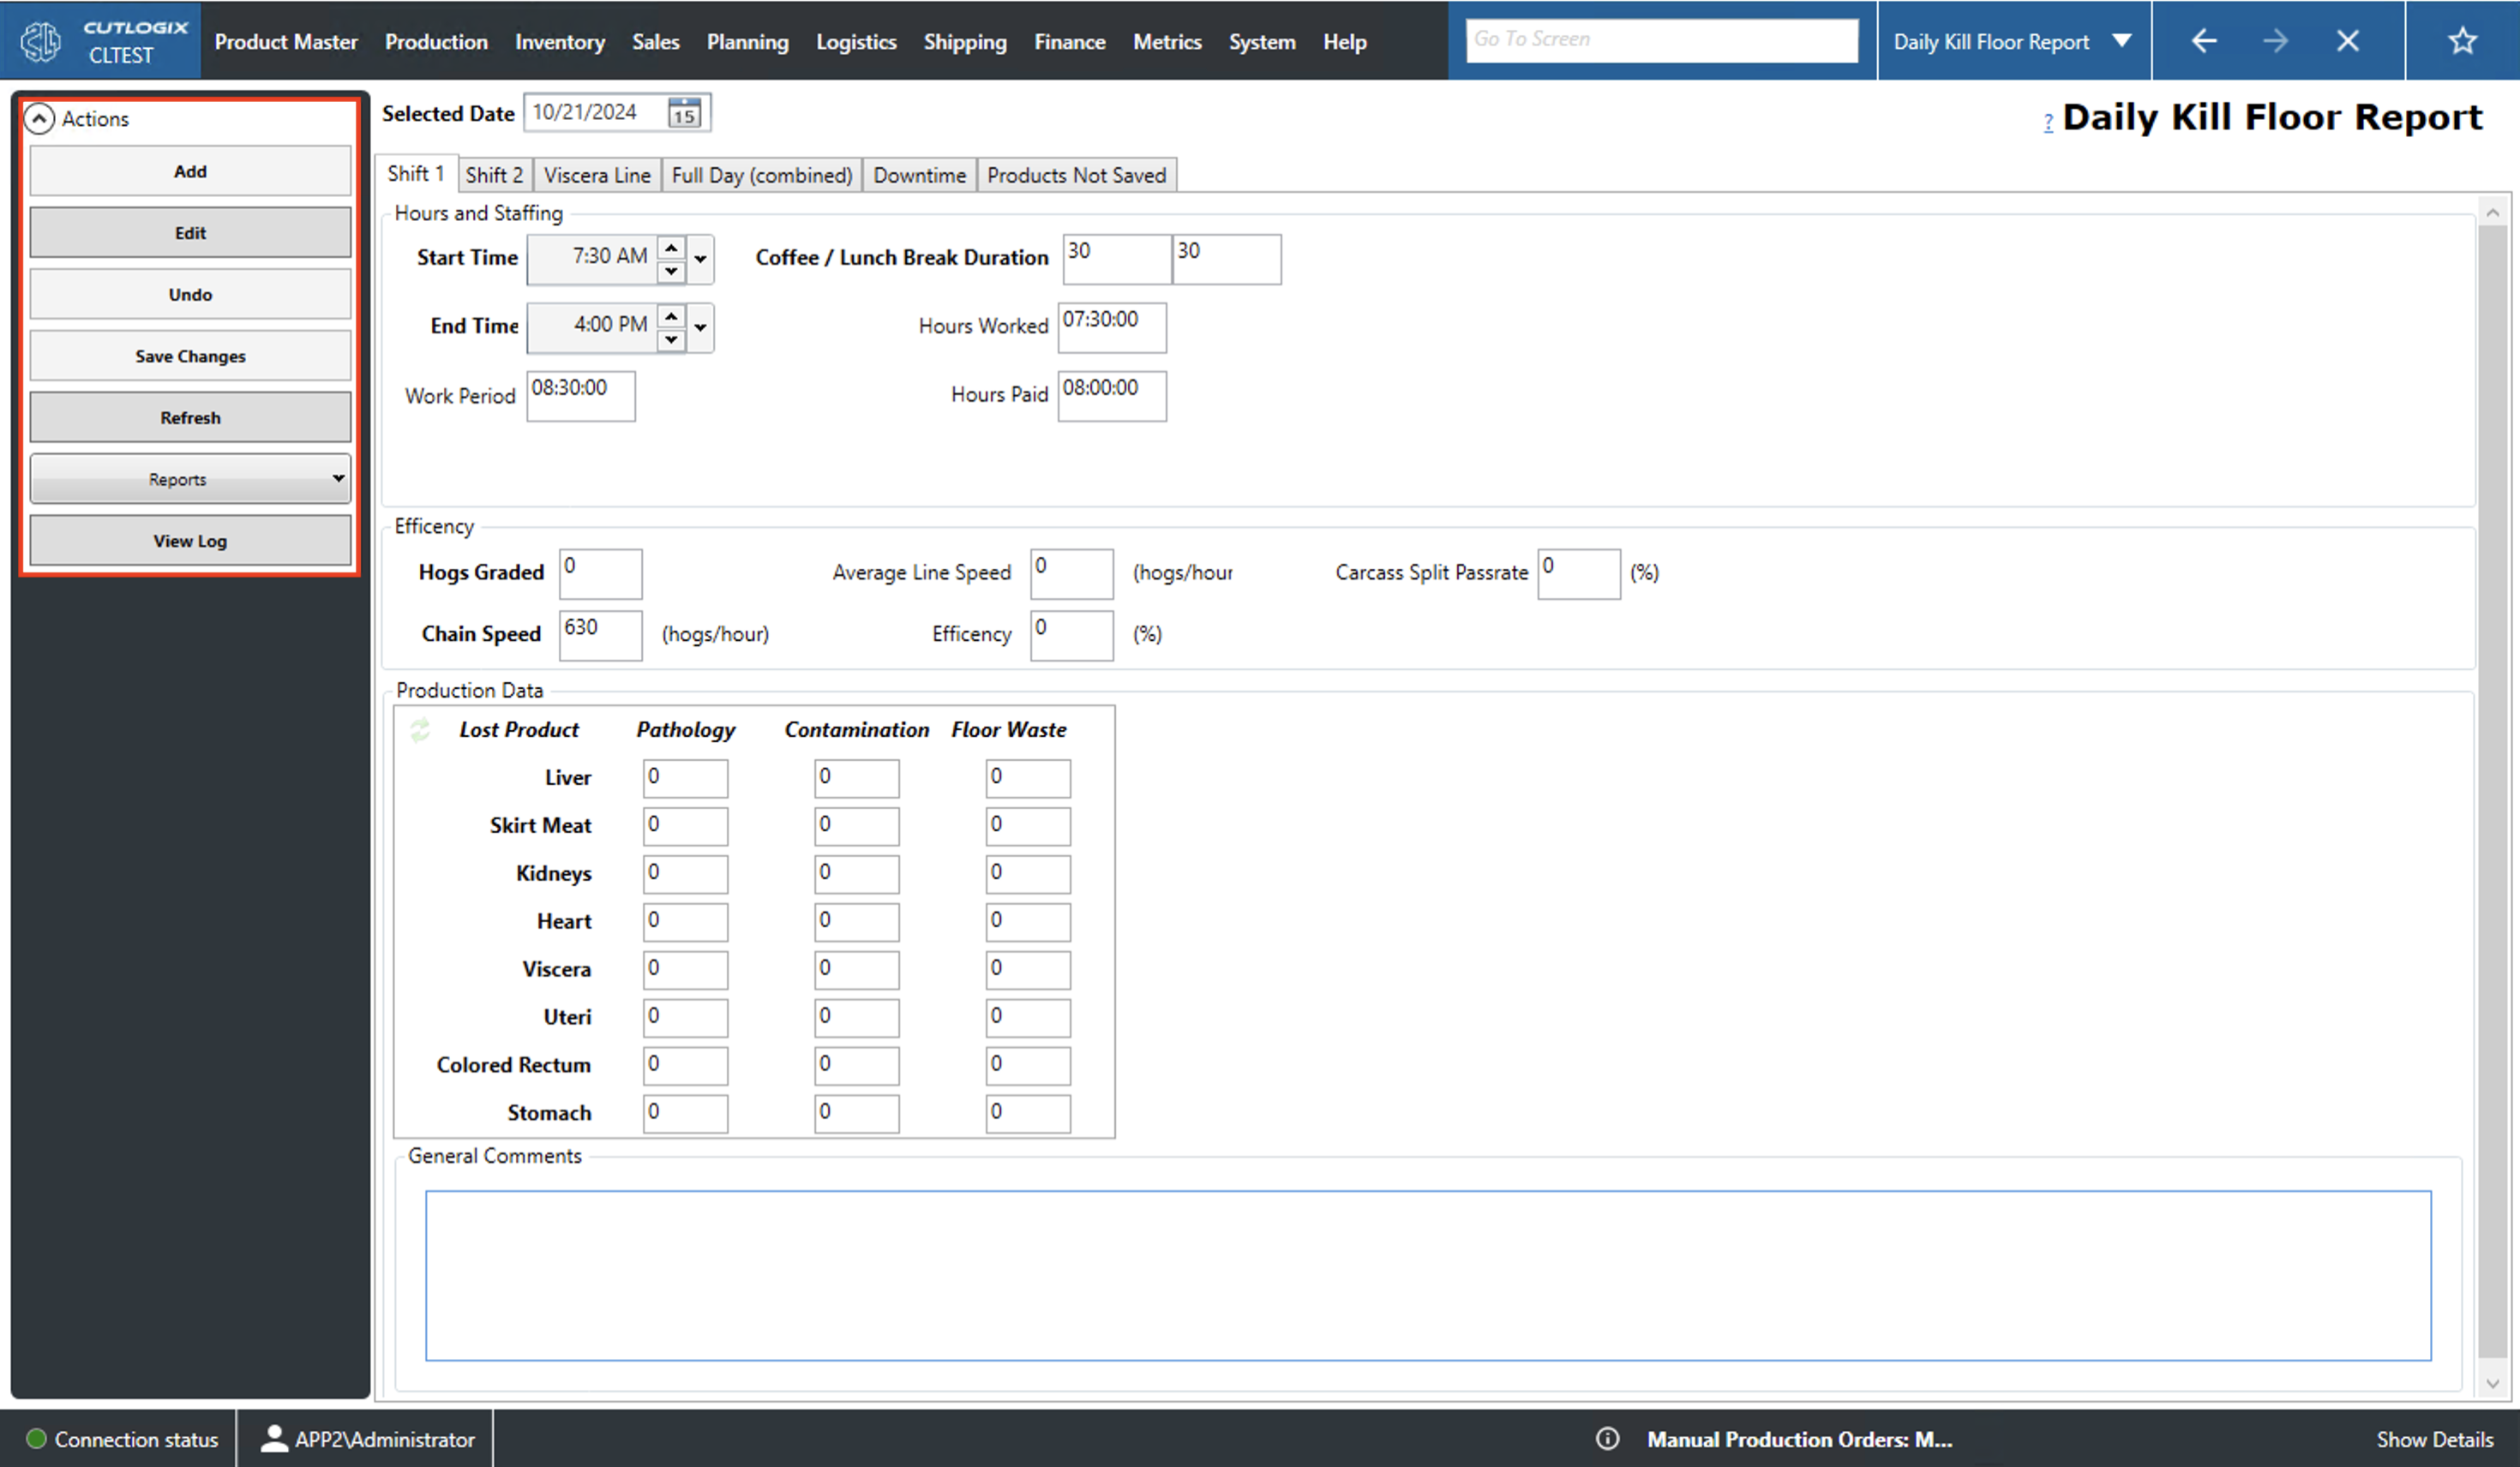Open the Metrics menu
Viewport: 2520px width, 1467px height.
tap(1167, 41)
